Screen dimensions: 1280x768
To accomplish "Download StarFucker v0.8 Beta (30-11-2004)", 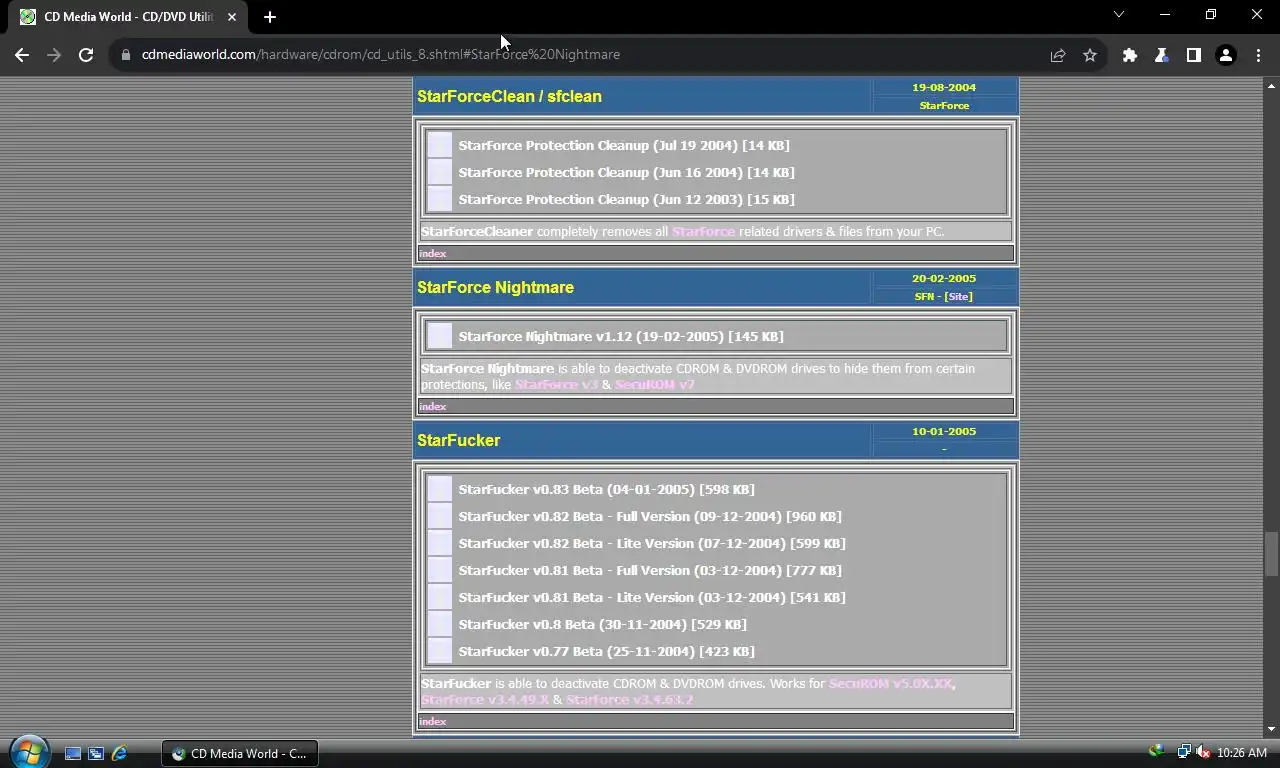I will point(603,624).
